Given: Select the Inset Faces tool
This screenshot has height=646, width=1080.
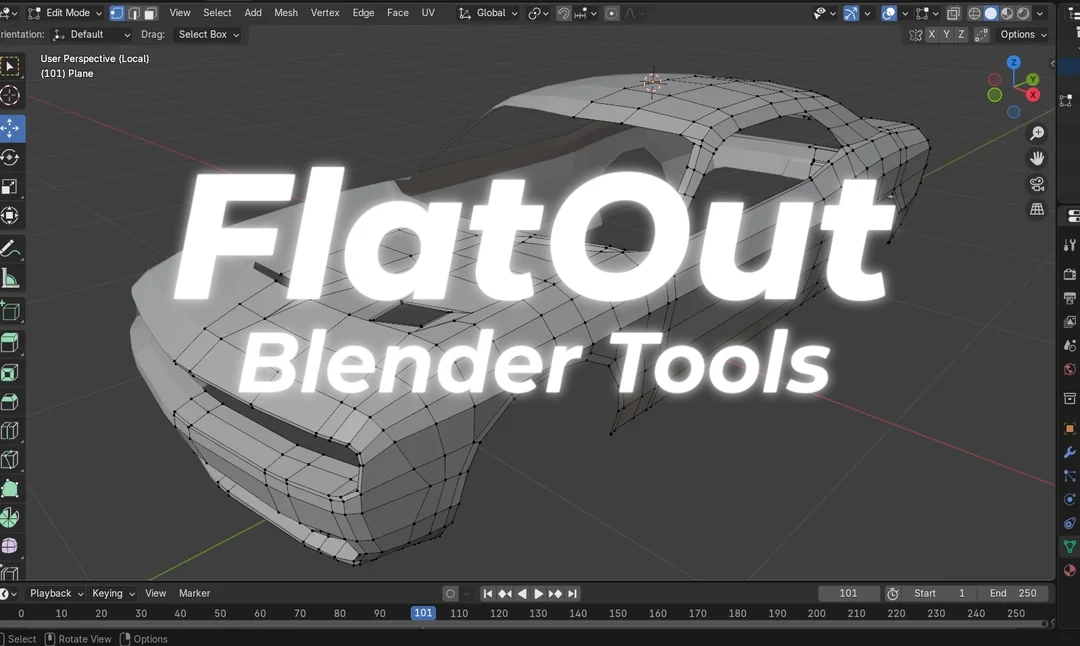Looking at the screenshot, I should [x=10, y=373].
